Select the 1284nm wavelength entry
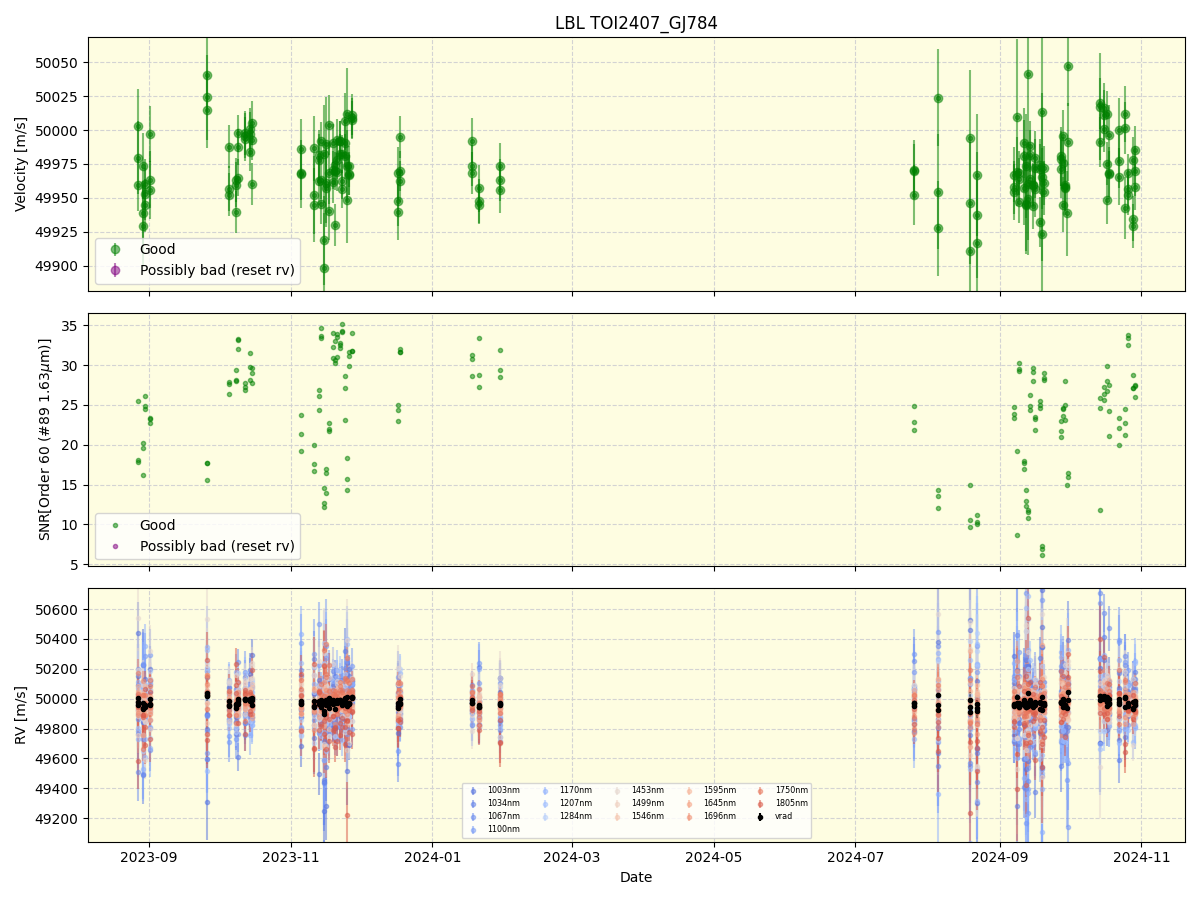 click(x=546, y=816)
